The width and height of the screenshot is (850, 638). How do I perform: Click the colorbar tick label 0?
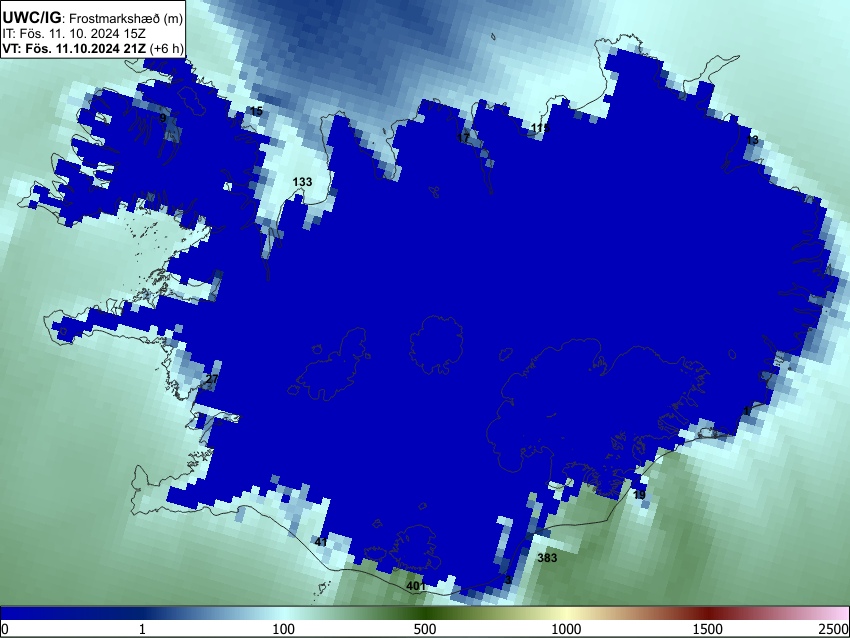(x=5, y=629)
